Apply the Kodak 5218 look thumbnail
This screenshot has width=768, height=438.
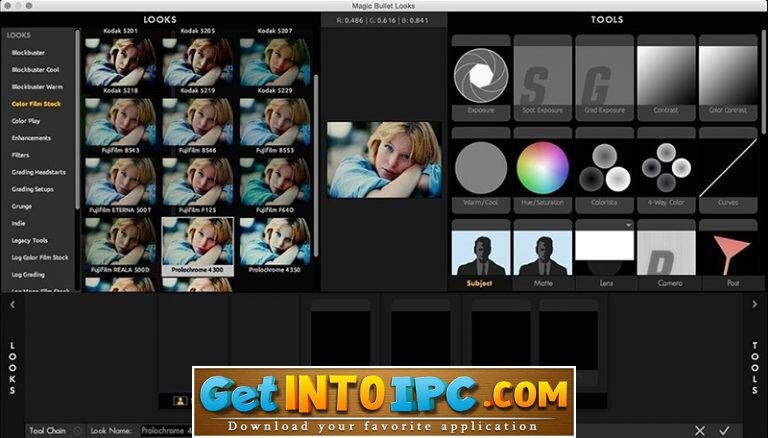coord(120,63)
